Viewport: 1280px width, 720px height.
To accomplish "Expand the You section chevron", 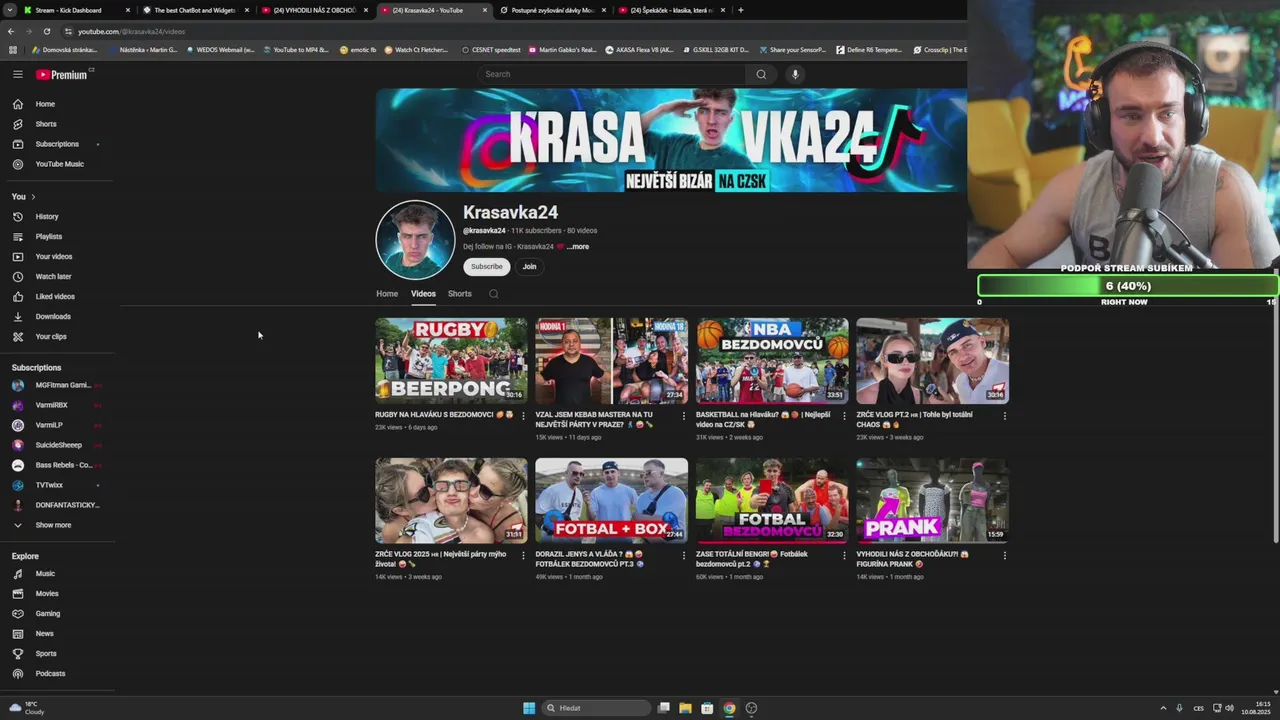I will (x=33, y=197).
